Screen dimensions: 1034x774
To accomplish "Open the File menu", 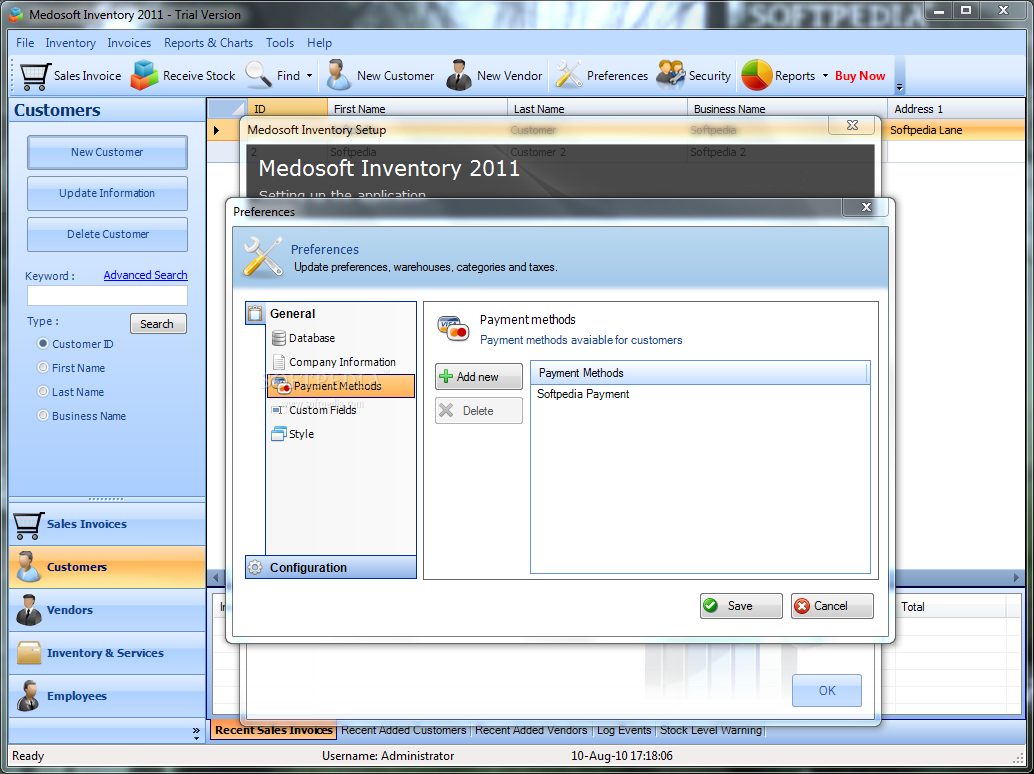I will (x=25, y=43).
